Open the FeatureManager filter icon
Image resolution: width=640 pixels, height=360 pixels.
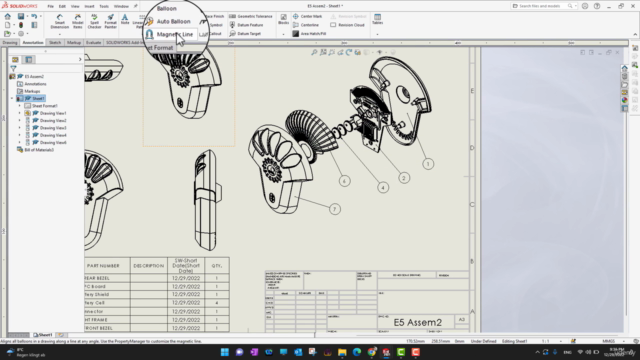click(13, 69)
